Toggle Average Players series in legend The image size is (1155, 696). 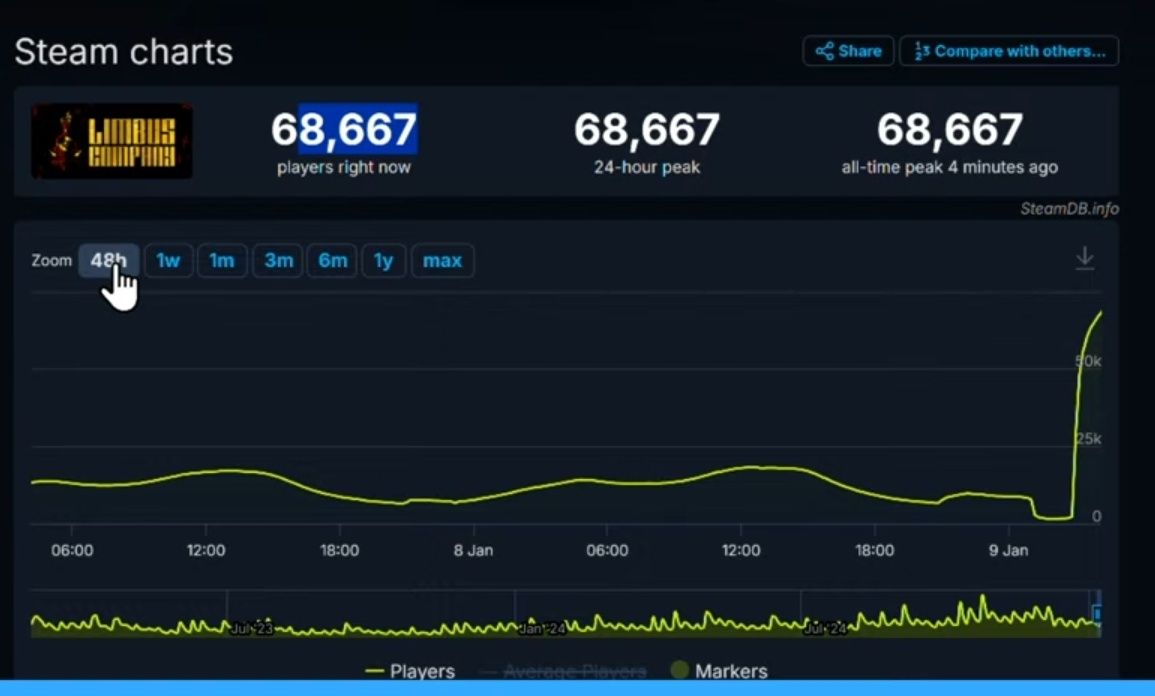coord(564,671)
